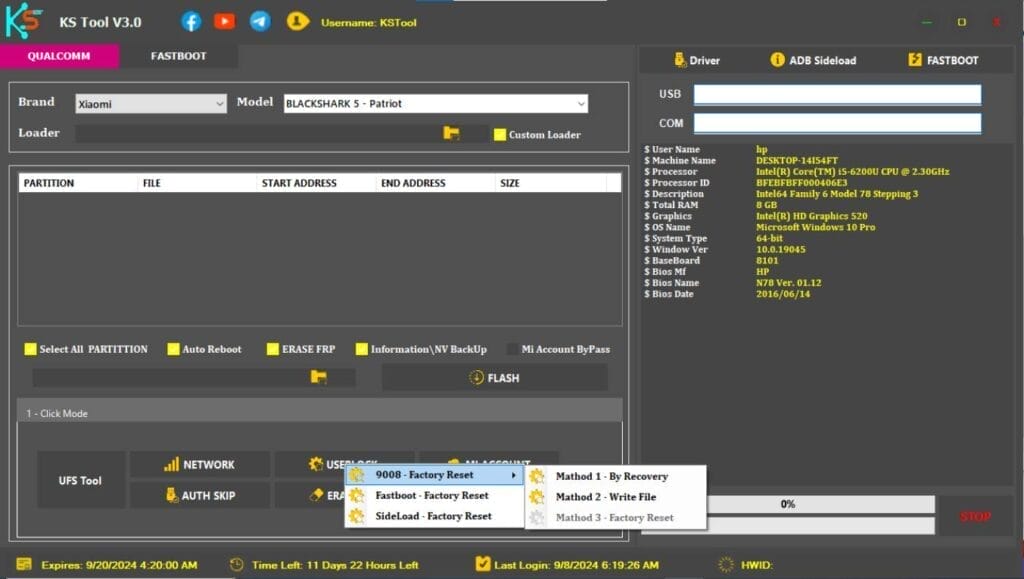Open the Facebook icon in title bar
1024x579 pixels.
click(190, 20)
